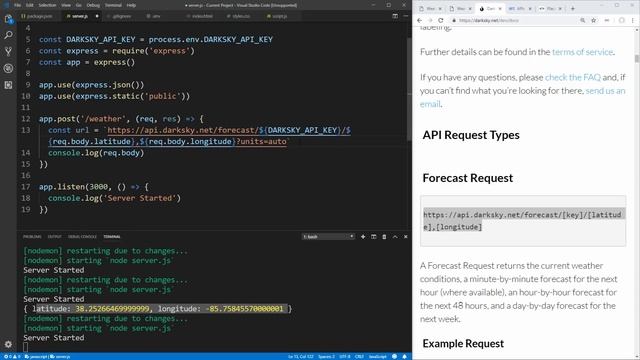Image resolution: width=640 pixels, height=360 pixels.
Task: Click the browser page vertical scrollbar
Action: coord(637,58)
